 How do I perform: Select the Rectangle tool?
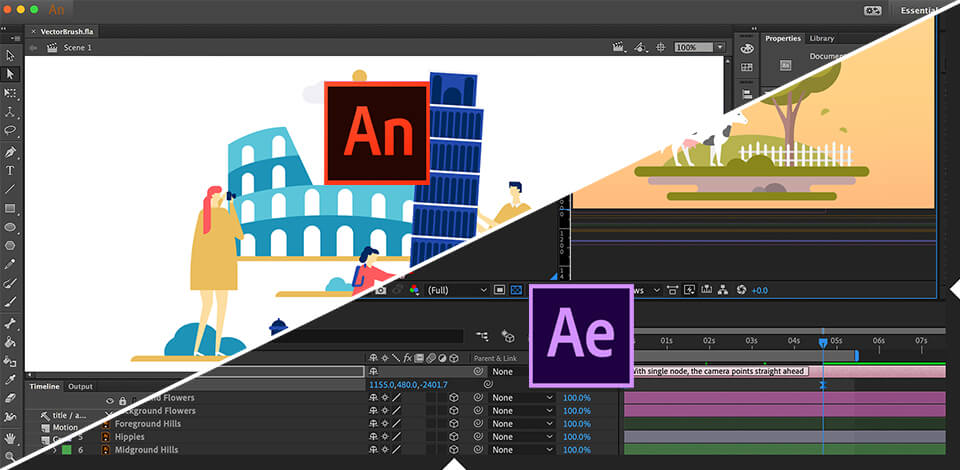tap(10, 208)
